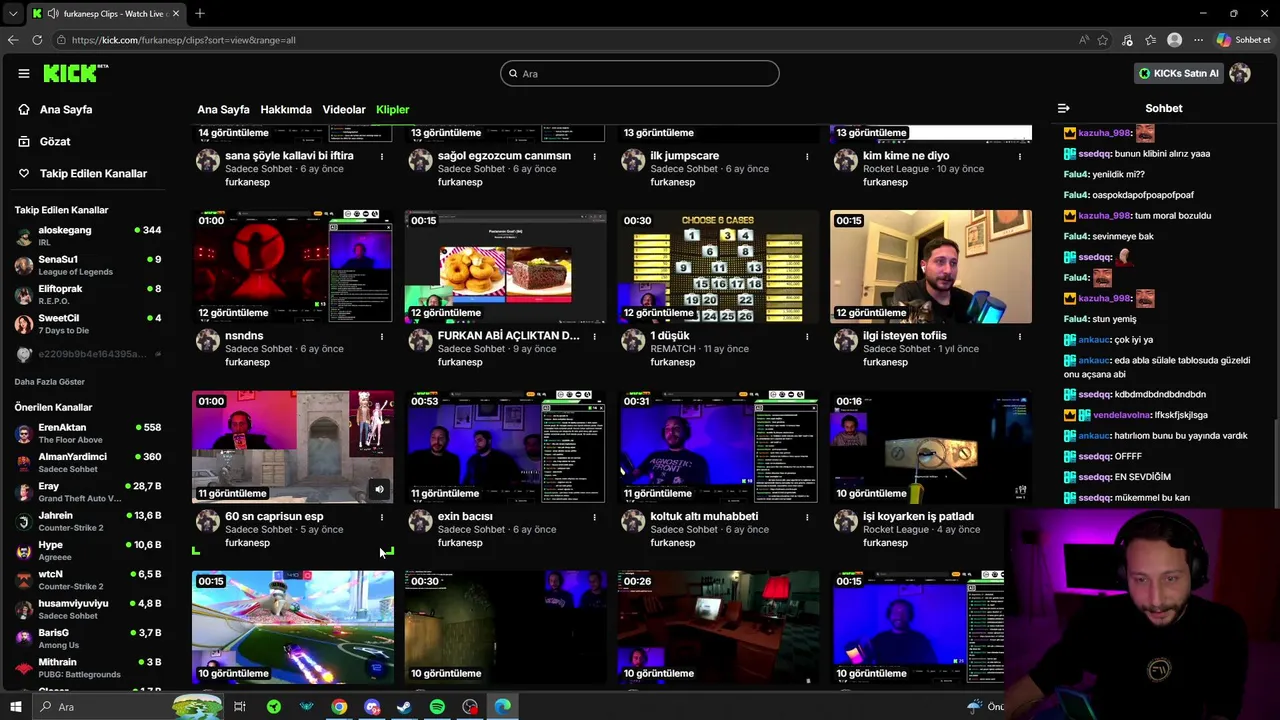
Task: Open options menu for clip 'ilk jumpscare'
Action: pyautogui.click(x=807, y=157)
